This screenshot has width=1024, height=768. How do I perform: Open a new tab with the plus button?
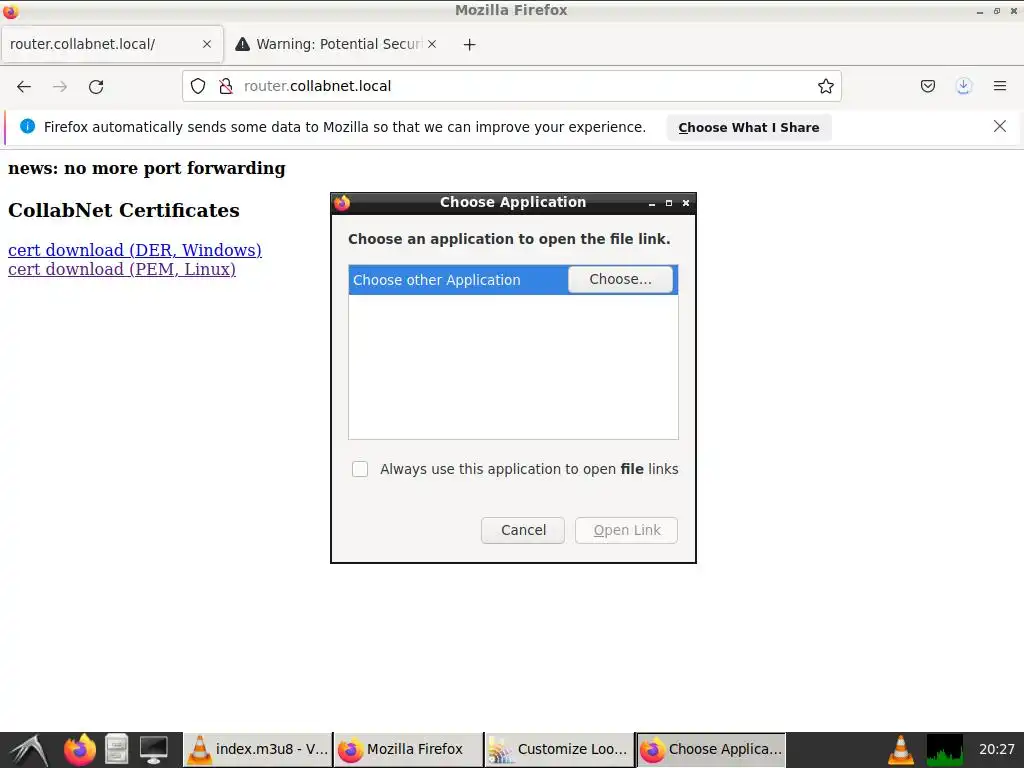tap(470, 44)
